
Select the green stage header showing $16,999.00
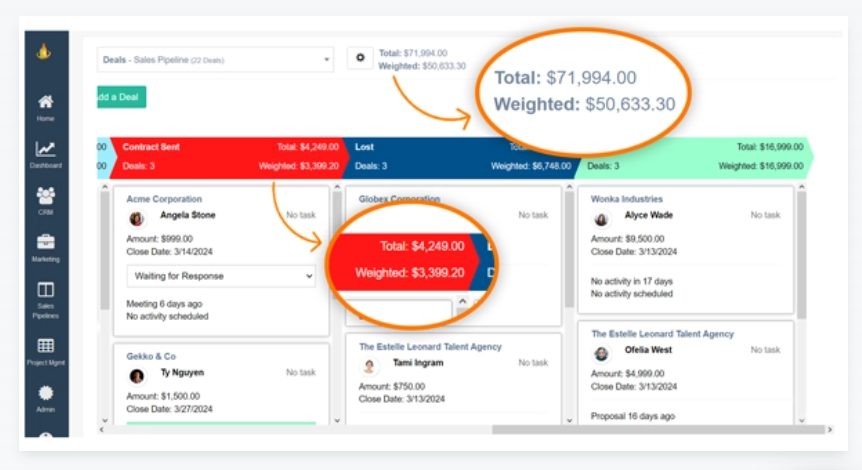pos(694,158)
